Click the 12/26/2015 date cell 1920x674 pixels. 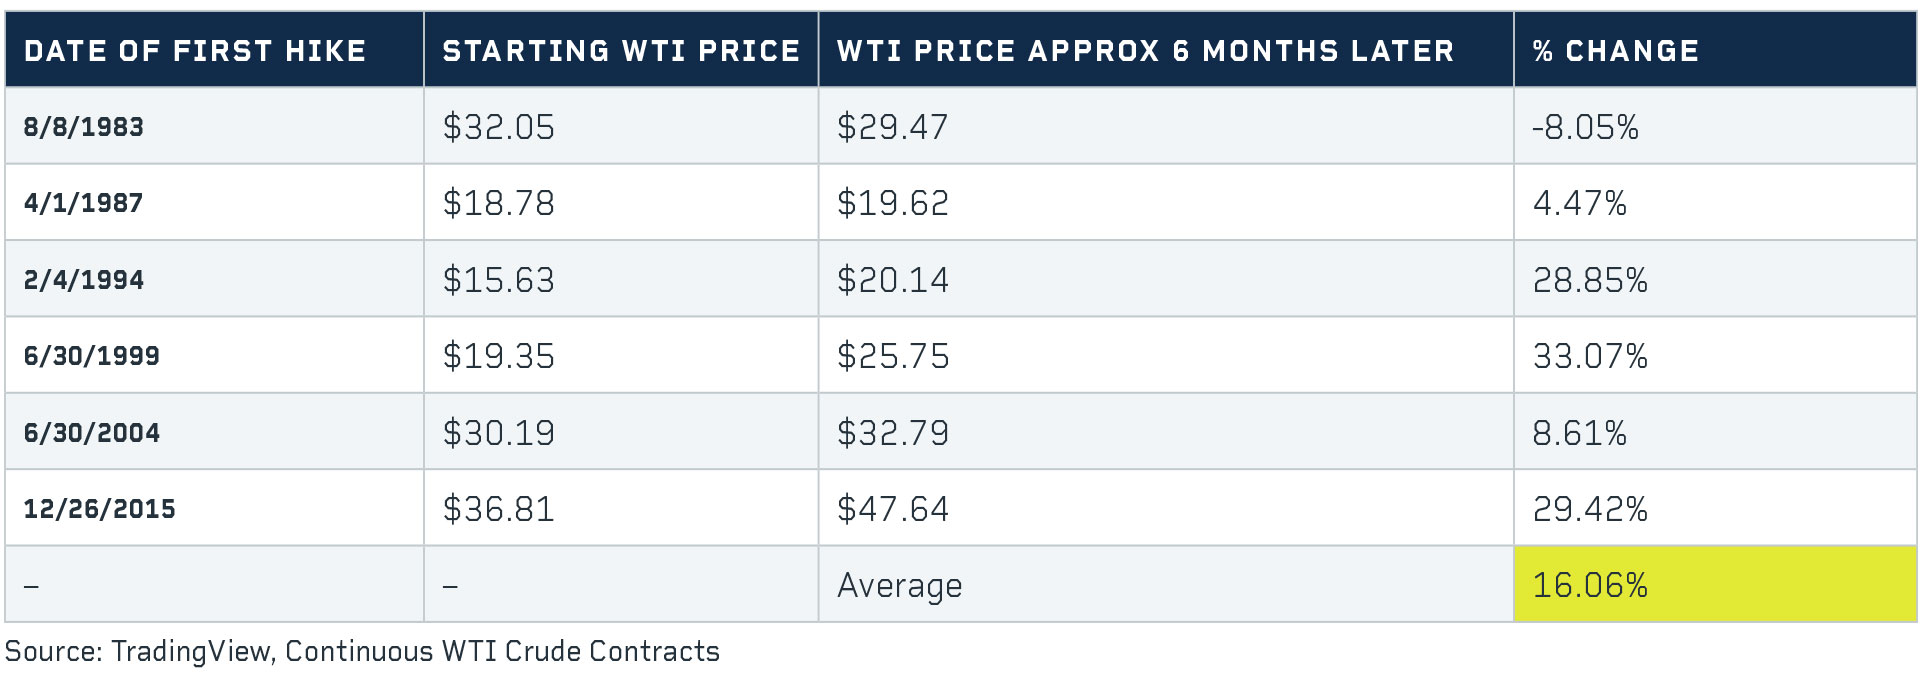coord(100,509)
